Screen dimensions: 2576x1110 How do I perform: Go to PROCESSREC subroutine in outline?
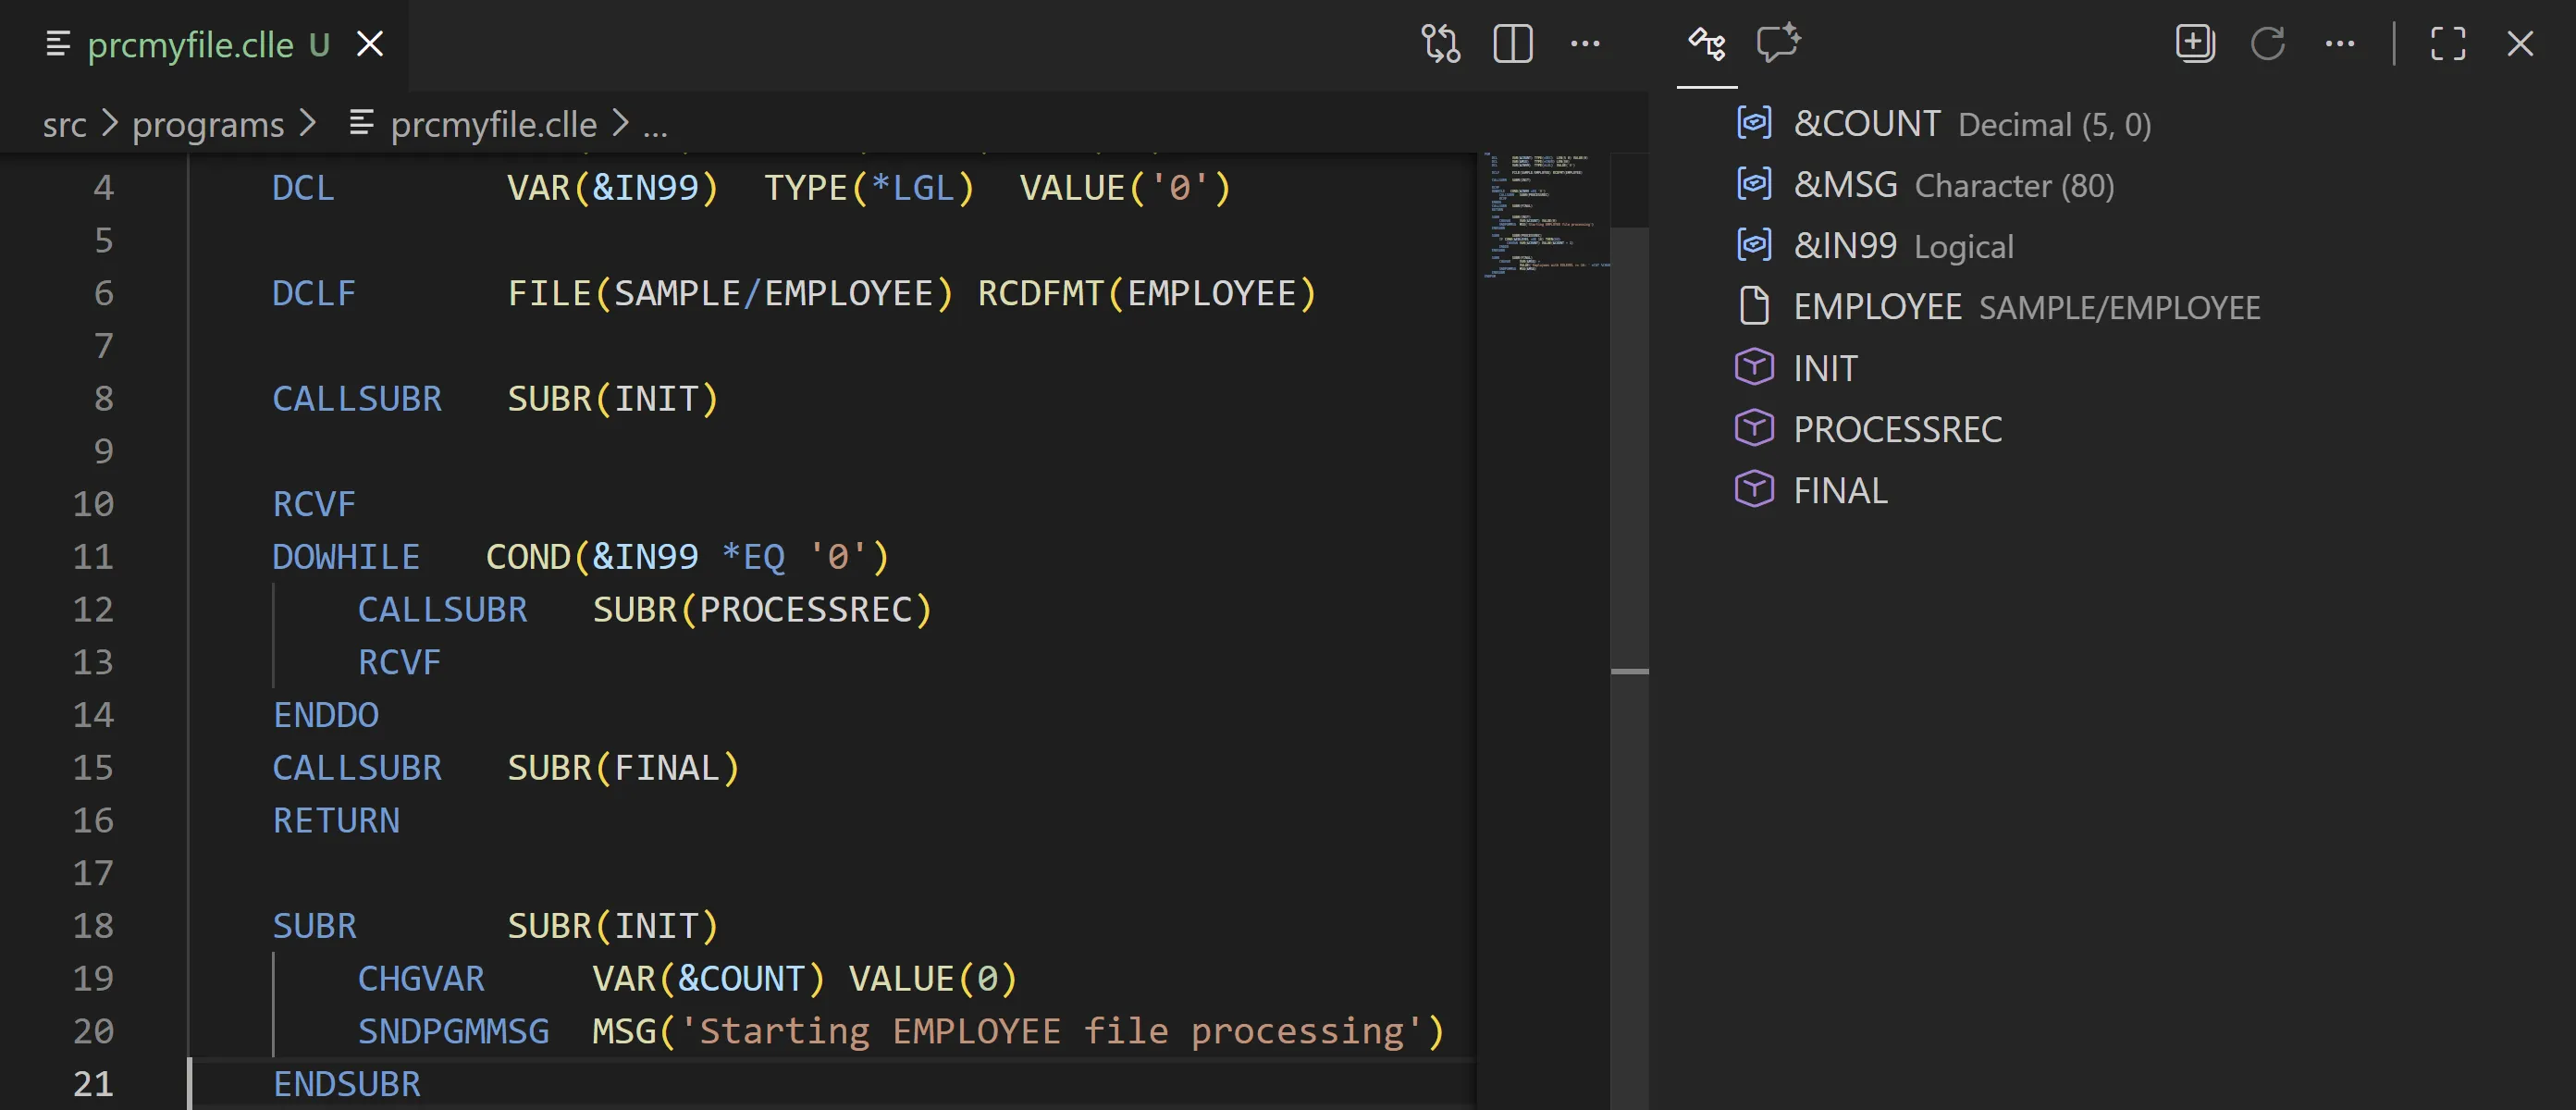(x=1896, y=429)
